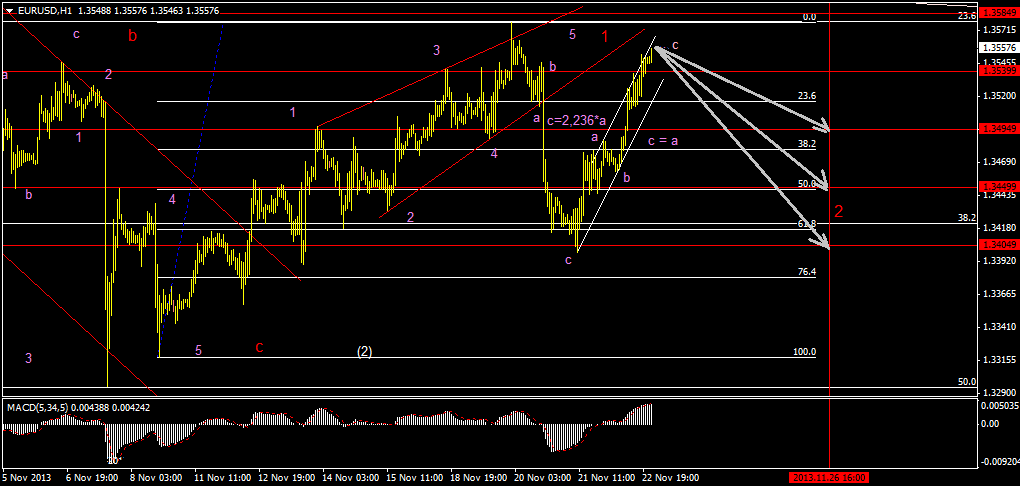Click the red 2013.11.26 16:00 date marker

coord(829,478)
